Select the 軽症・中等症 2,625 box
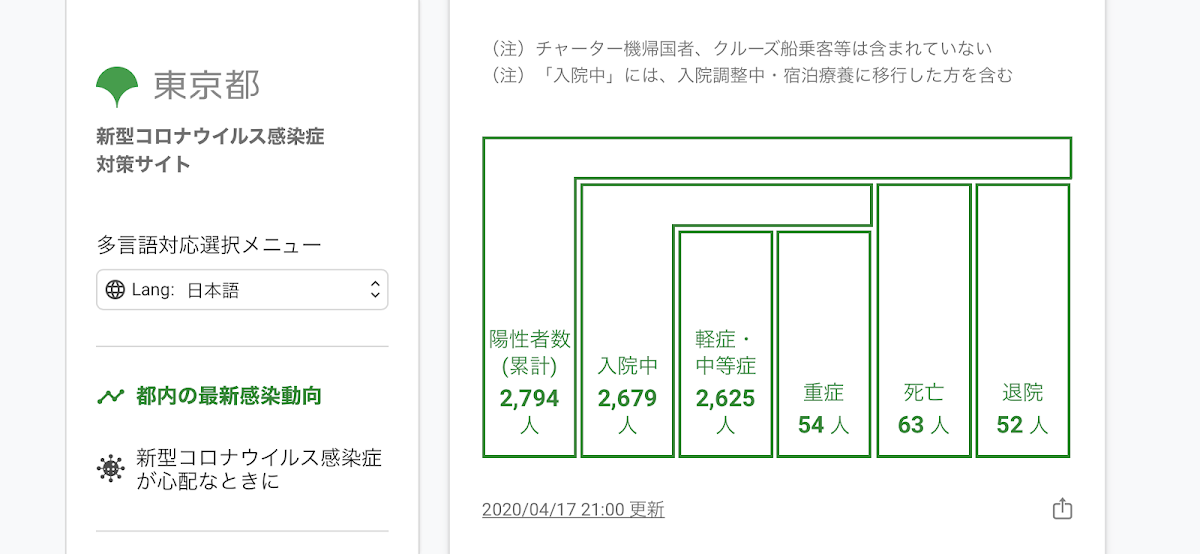The width and height of the screenshot is (1200, 554). (725, 344)
